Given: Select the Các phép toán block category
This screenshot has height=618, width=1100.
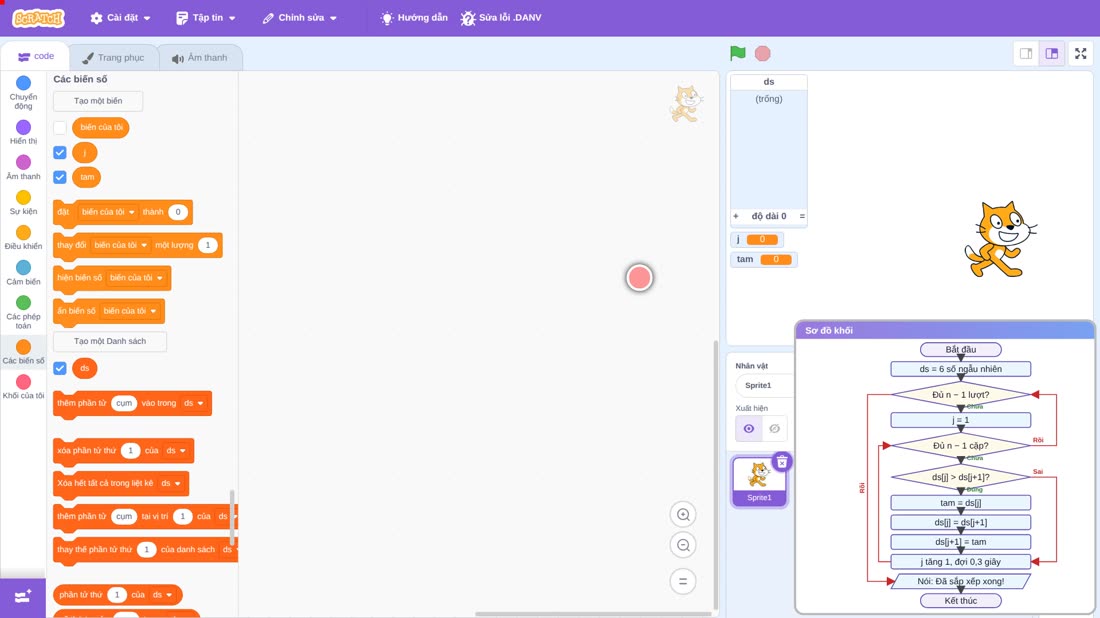Looking at the screenshot, I should (x=23, y=312).
